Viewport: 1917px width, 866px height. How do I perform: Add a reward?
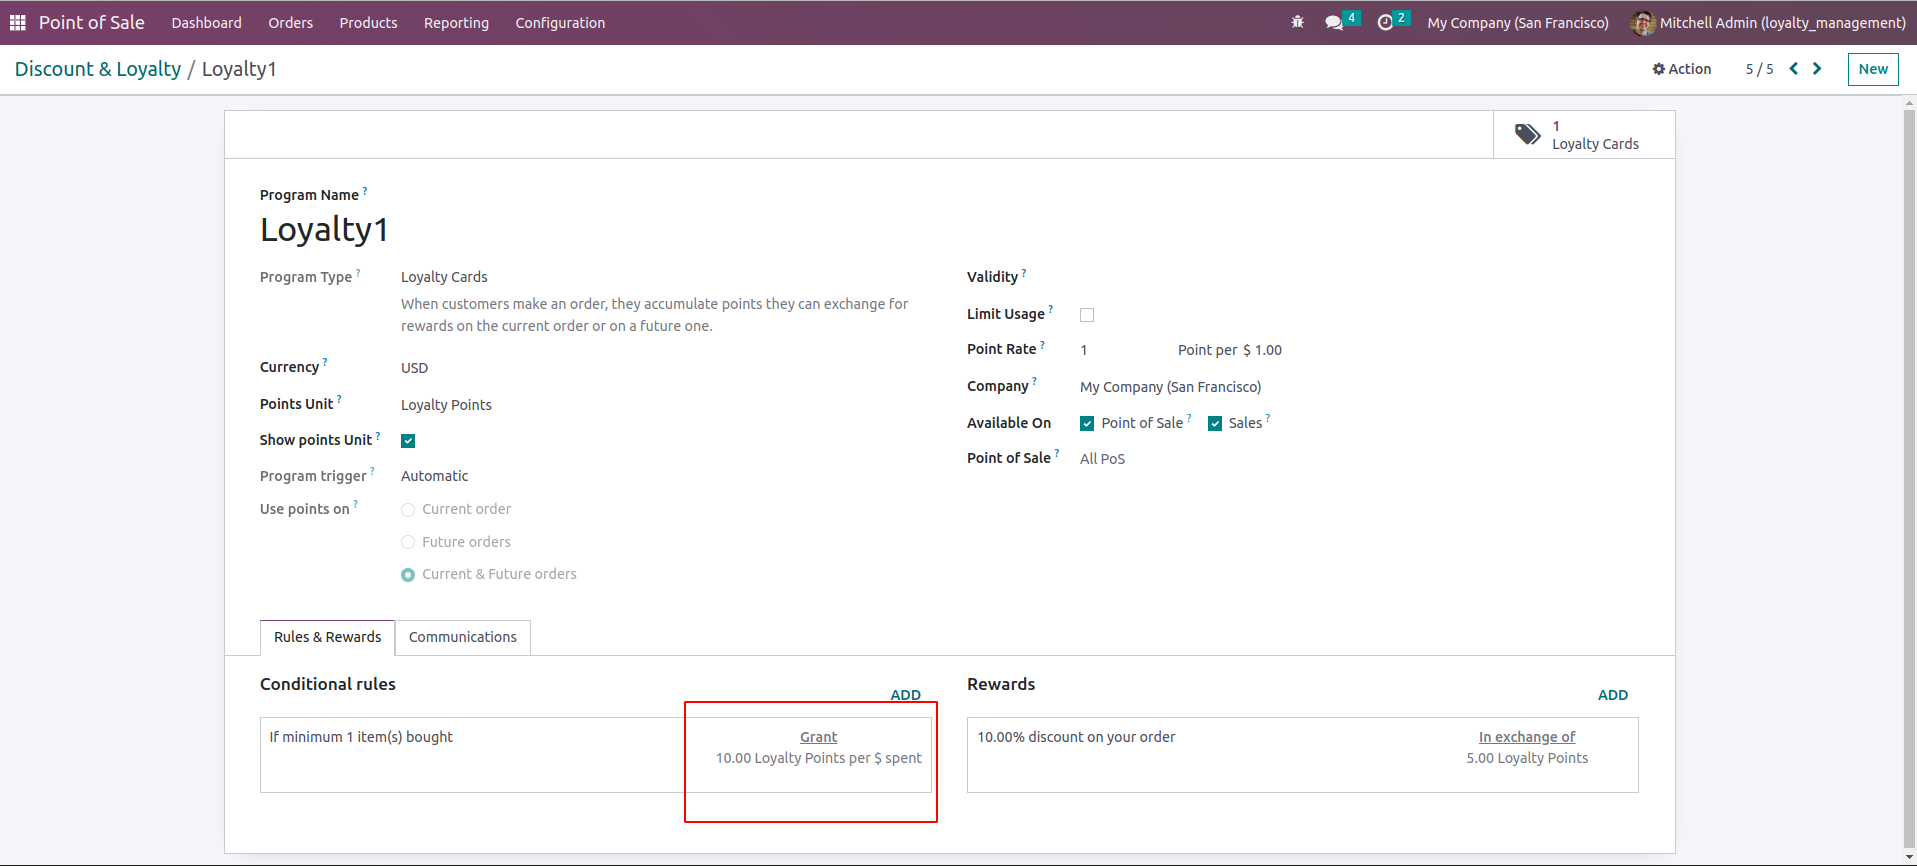pos(1612,695)
